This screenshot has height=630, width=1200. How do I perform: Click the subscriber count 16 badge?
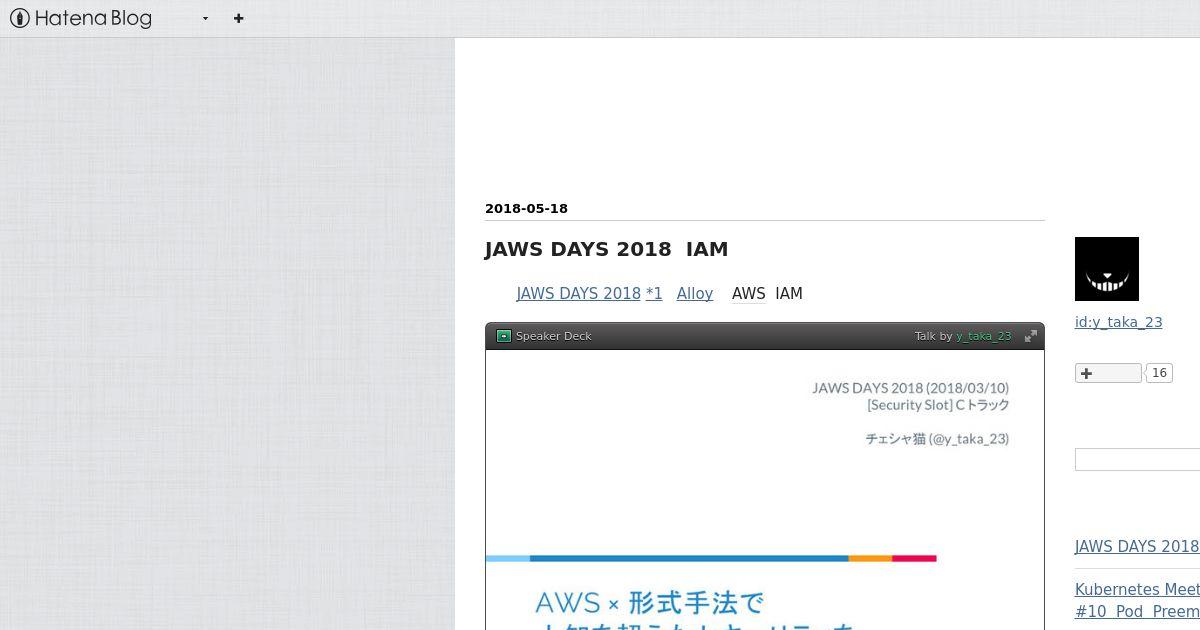click(1159, 373)
